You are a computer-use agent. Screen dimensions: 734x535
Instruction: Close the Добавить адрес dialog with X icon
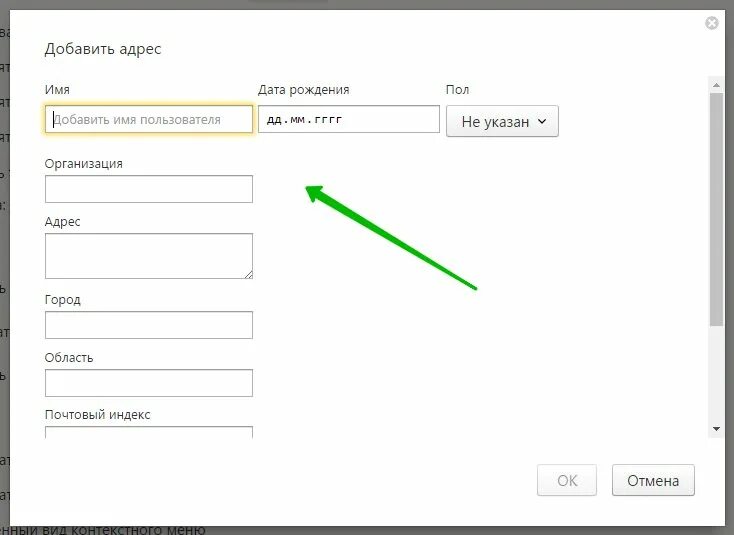(x=712, y=23)
